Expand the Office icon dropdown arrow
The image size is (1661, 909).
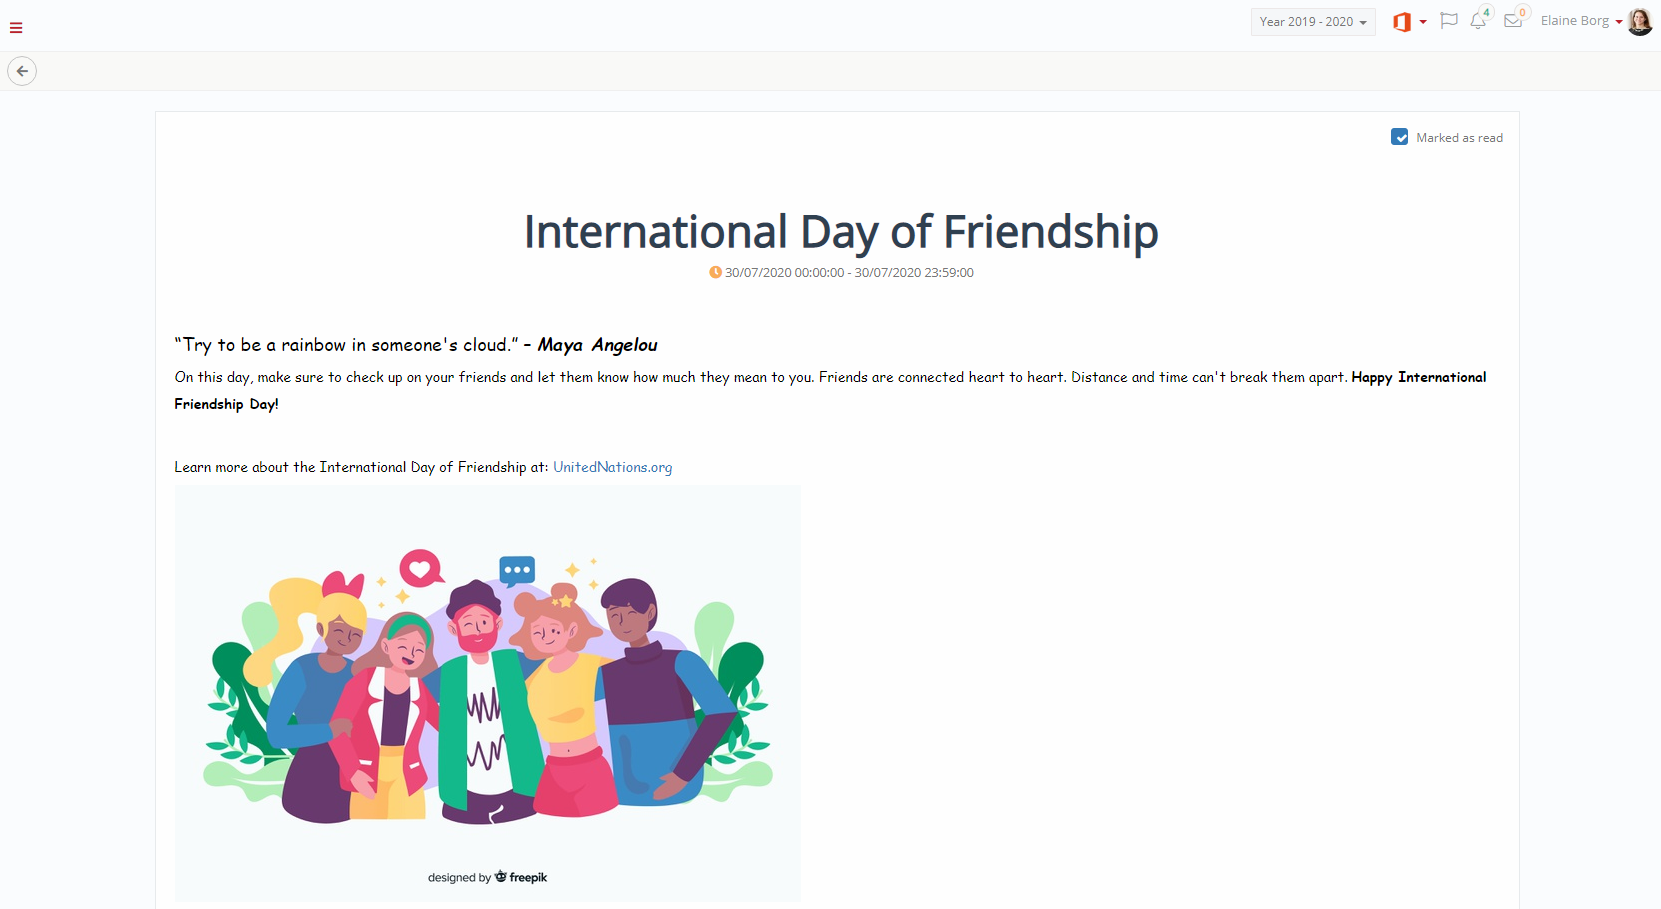(x=1423, y=22)
